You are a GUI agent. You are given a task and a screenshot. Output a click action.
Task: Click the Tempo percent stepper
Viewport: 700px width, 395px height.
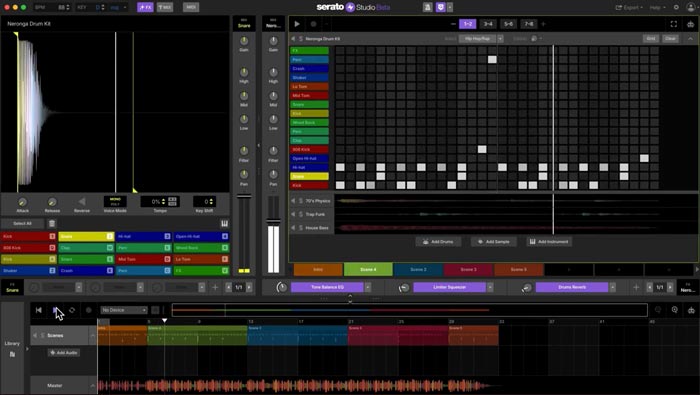(x=163, y=201)
